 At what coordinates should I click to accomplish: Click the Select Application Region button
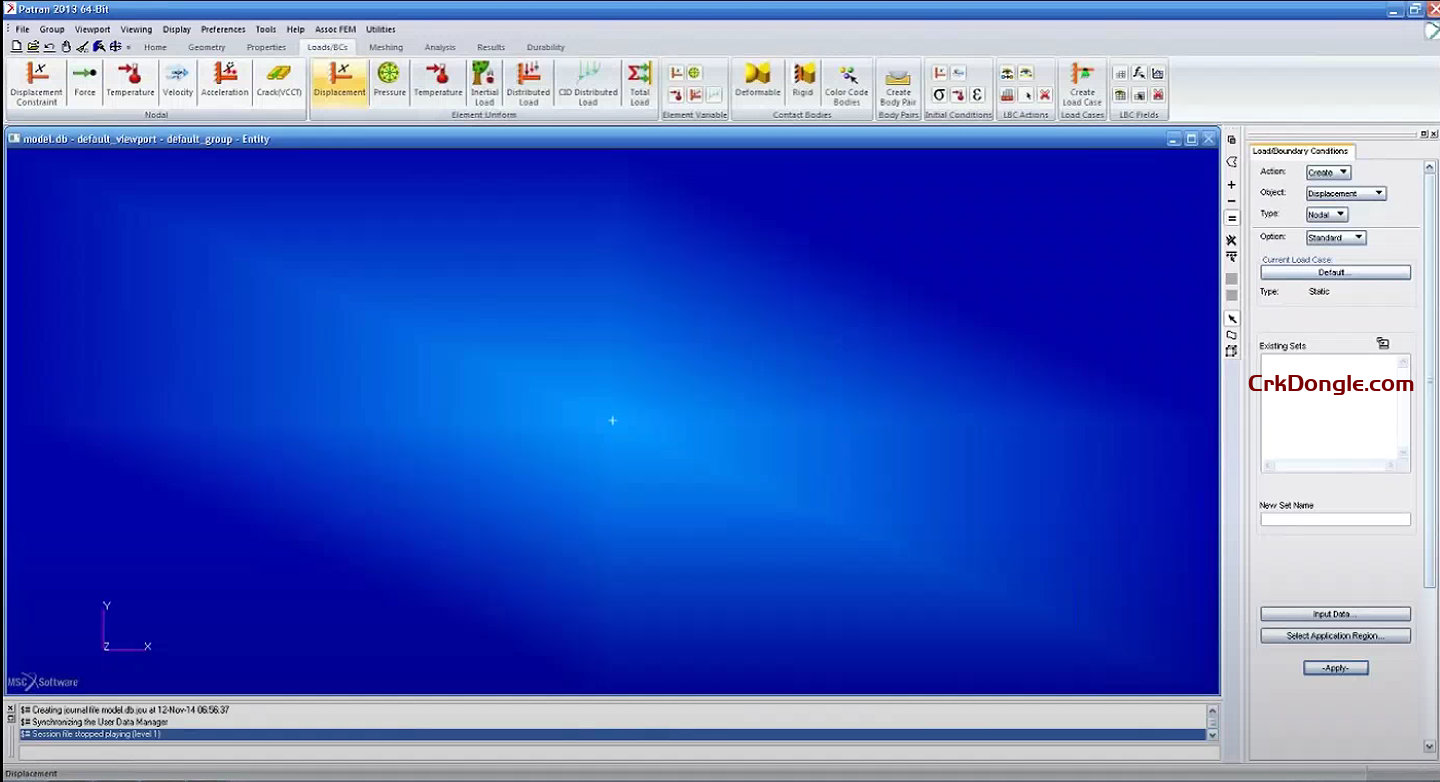[1335, 635]
